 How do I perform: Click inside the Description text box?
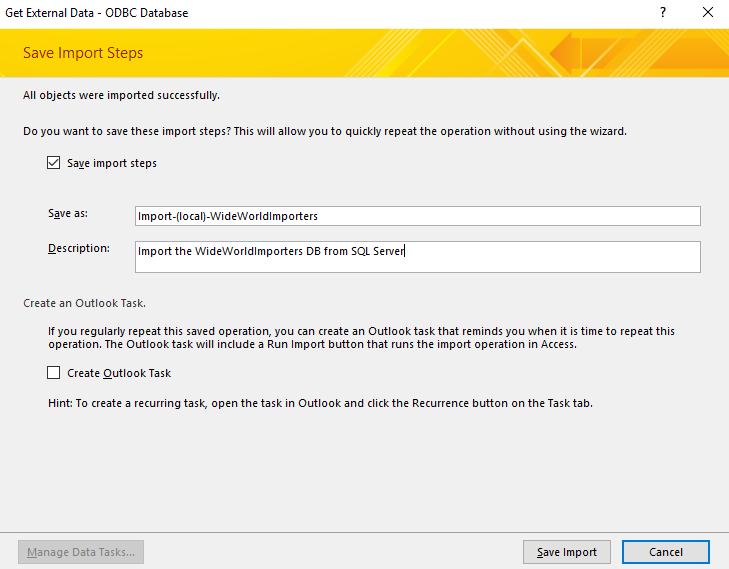pos(417,256)
